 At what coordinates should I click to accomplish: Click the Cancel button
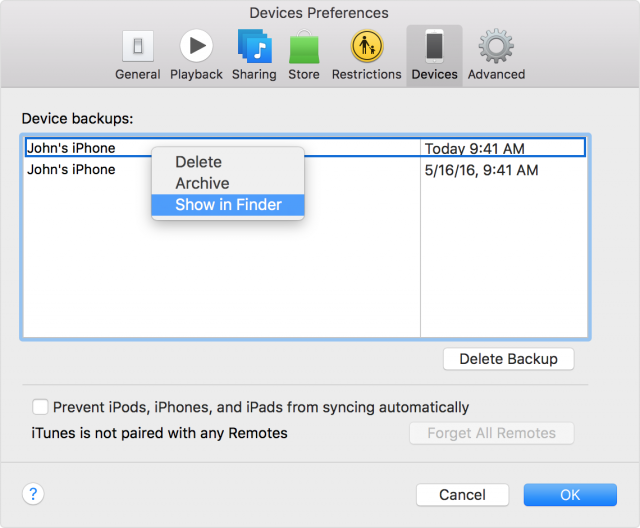point(462,495)
